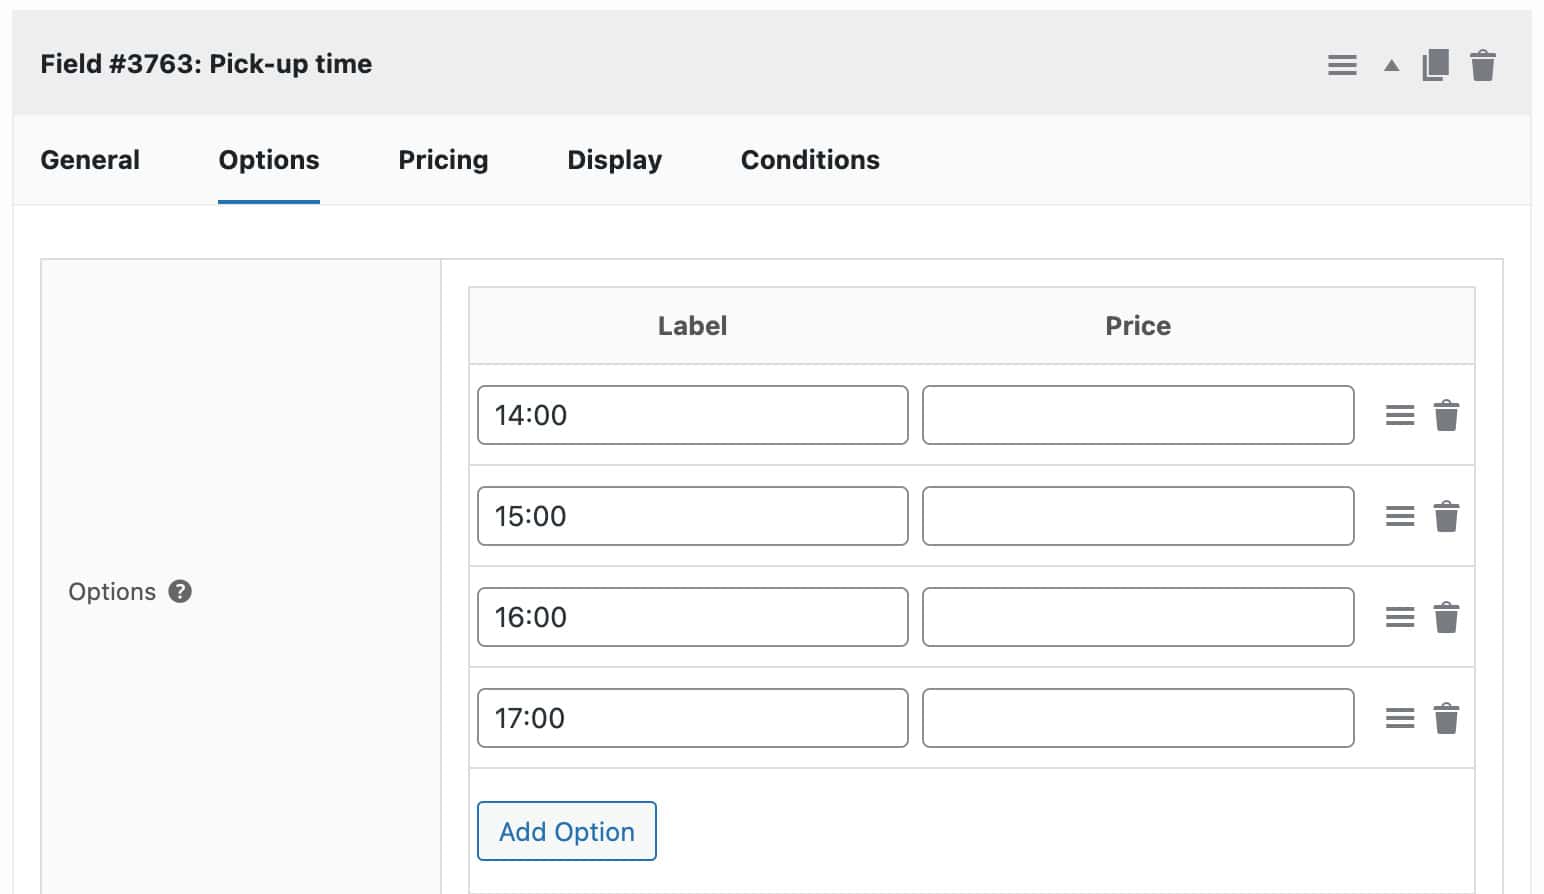This screenshot has width=1544, height=894.
Task: Switch to the General tab
Action: point(90,160)
